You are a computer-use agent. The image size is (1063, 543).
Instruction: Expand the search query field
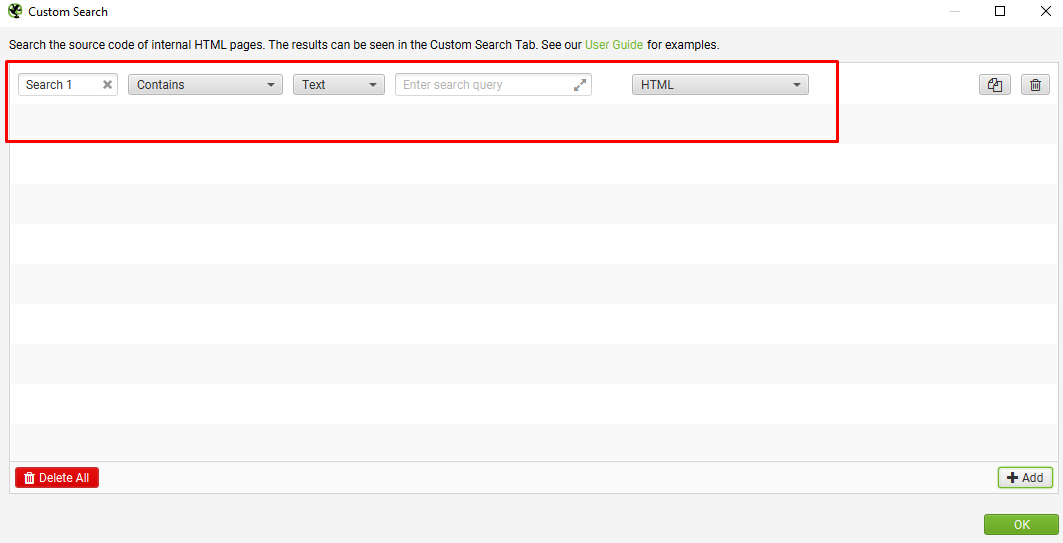pos(580,85)
